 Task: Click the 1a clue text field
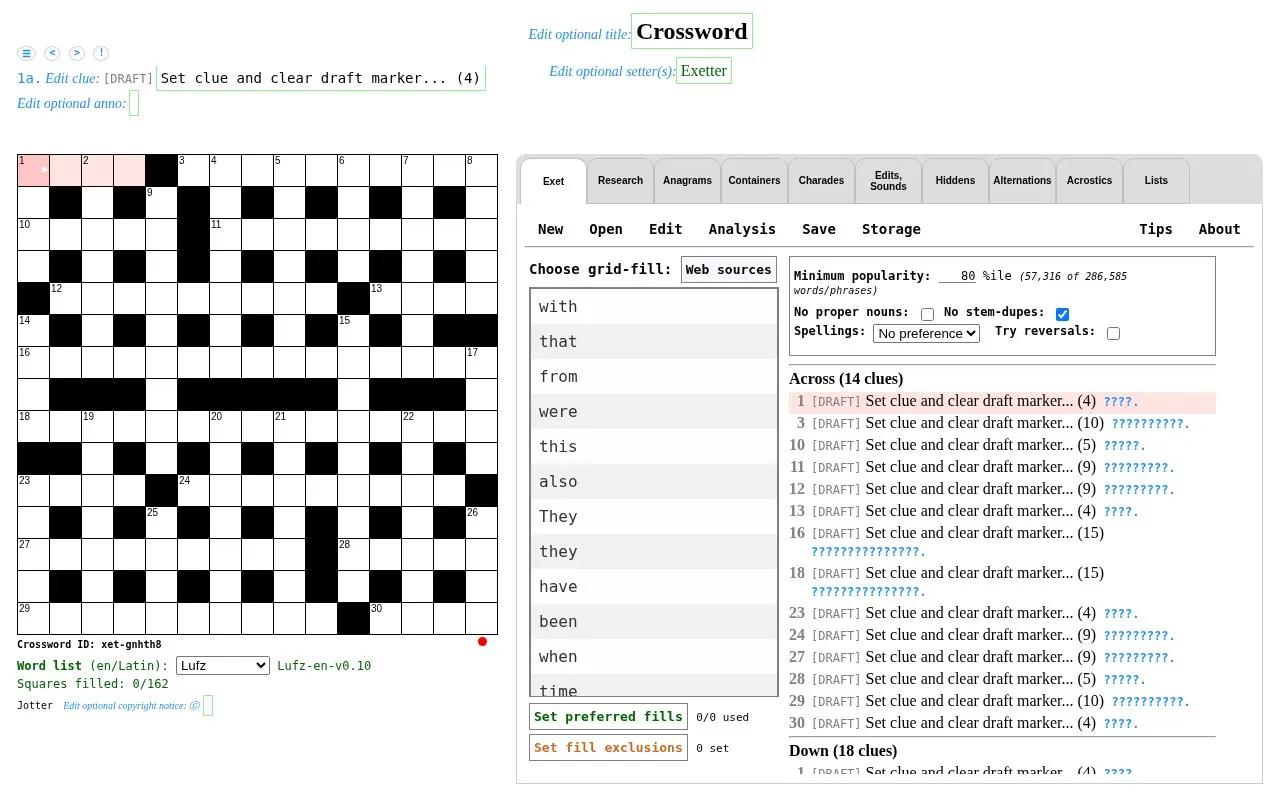point(321,78)
